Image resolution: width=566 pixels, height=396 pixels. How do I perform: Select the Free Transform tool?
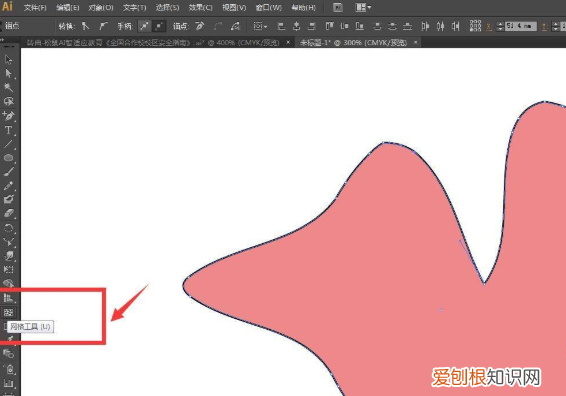click(x=8, y=270)
